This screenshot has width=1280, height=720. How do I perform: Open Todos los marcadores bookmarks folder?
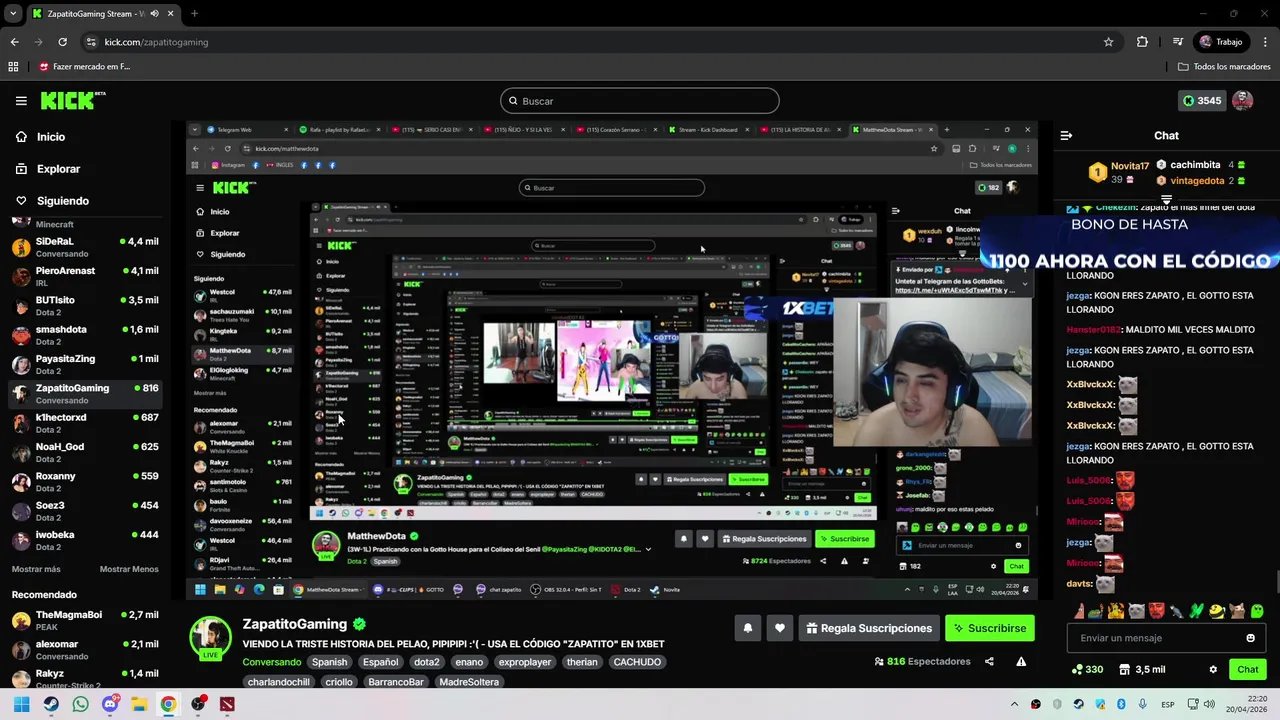click(x=1224, y=67)
